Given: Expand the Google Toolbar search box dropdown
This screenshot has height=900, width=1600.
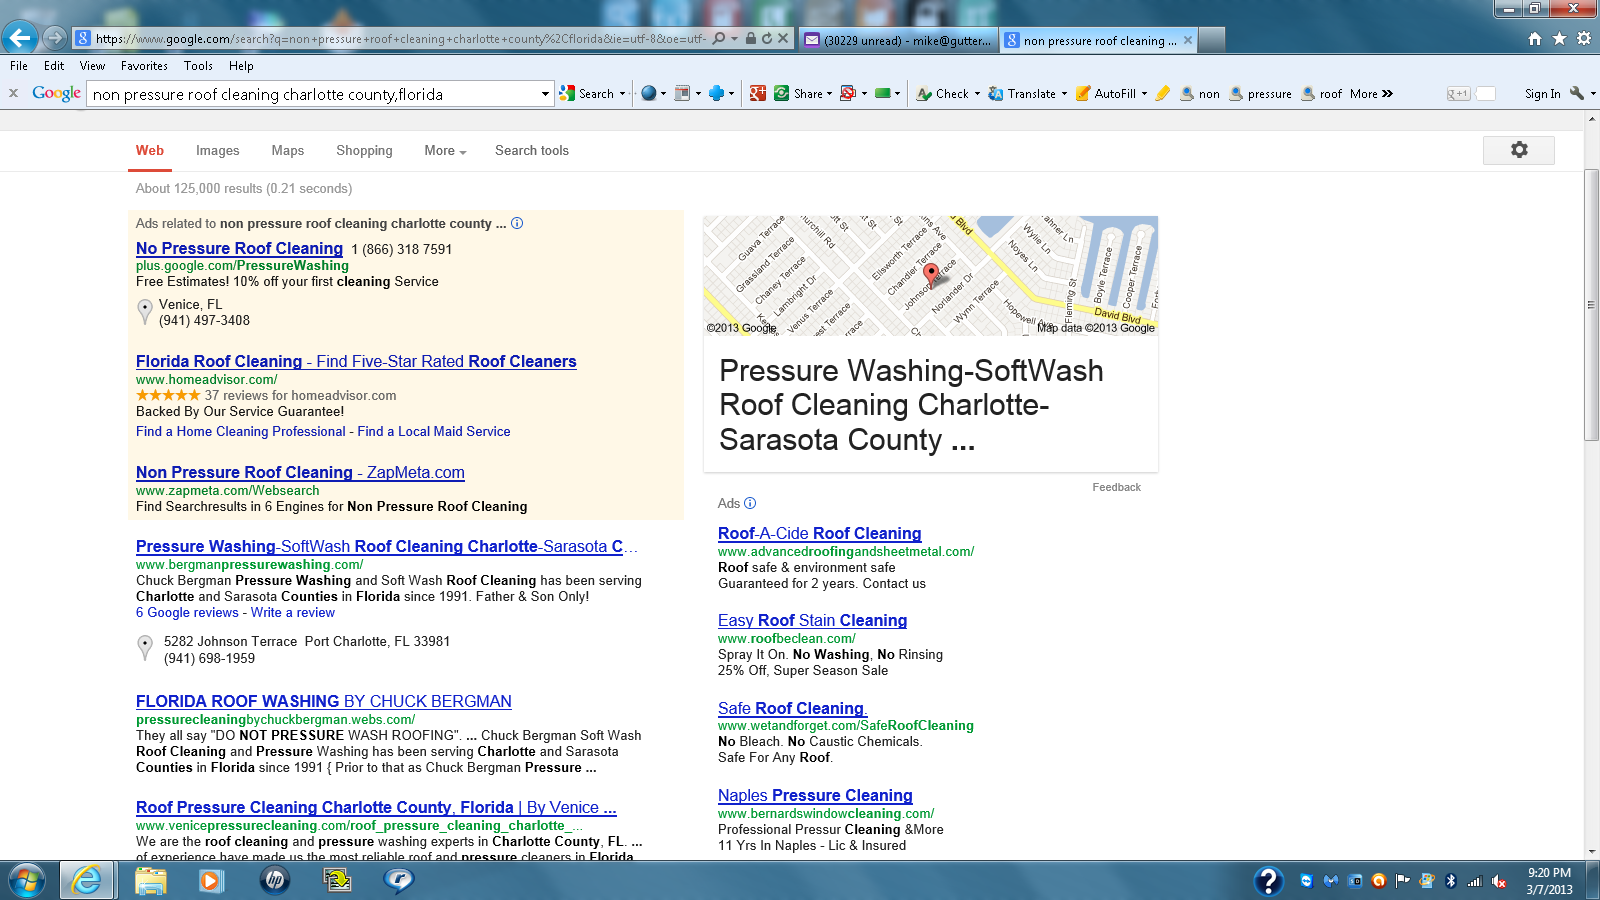Looking at the screenshot, I should pyautogui.click(x=545, y=94).
